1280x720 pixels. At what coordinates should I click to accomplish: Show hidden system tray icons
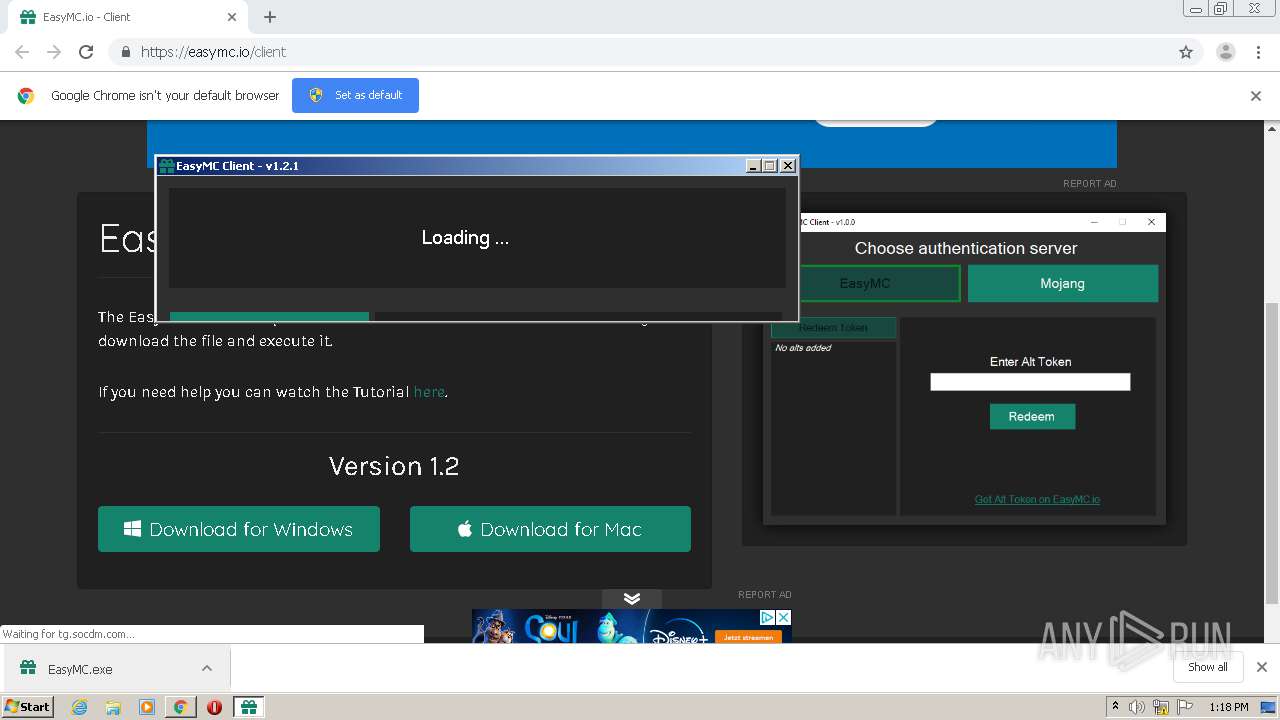[1115, 707]
